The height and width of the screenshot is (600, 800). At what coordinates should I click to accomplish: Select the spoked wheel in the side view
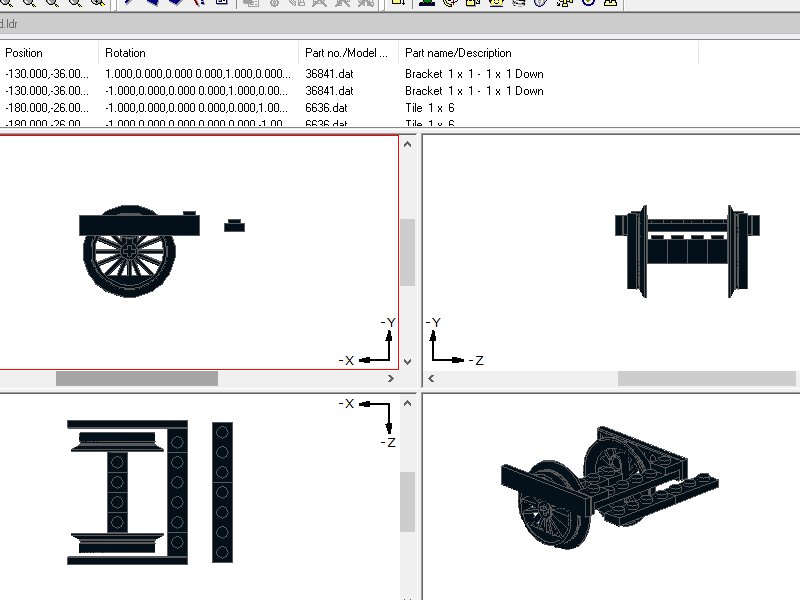129,251
